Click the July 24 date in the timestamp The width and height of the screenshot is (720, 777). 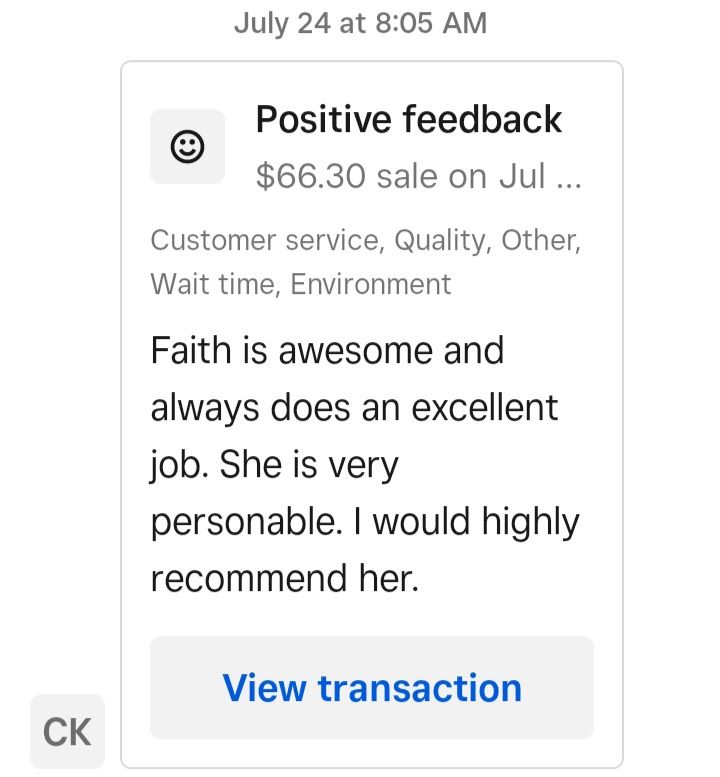(x=282, y=24)
